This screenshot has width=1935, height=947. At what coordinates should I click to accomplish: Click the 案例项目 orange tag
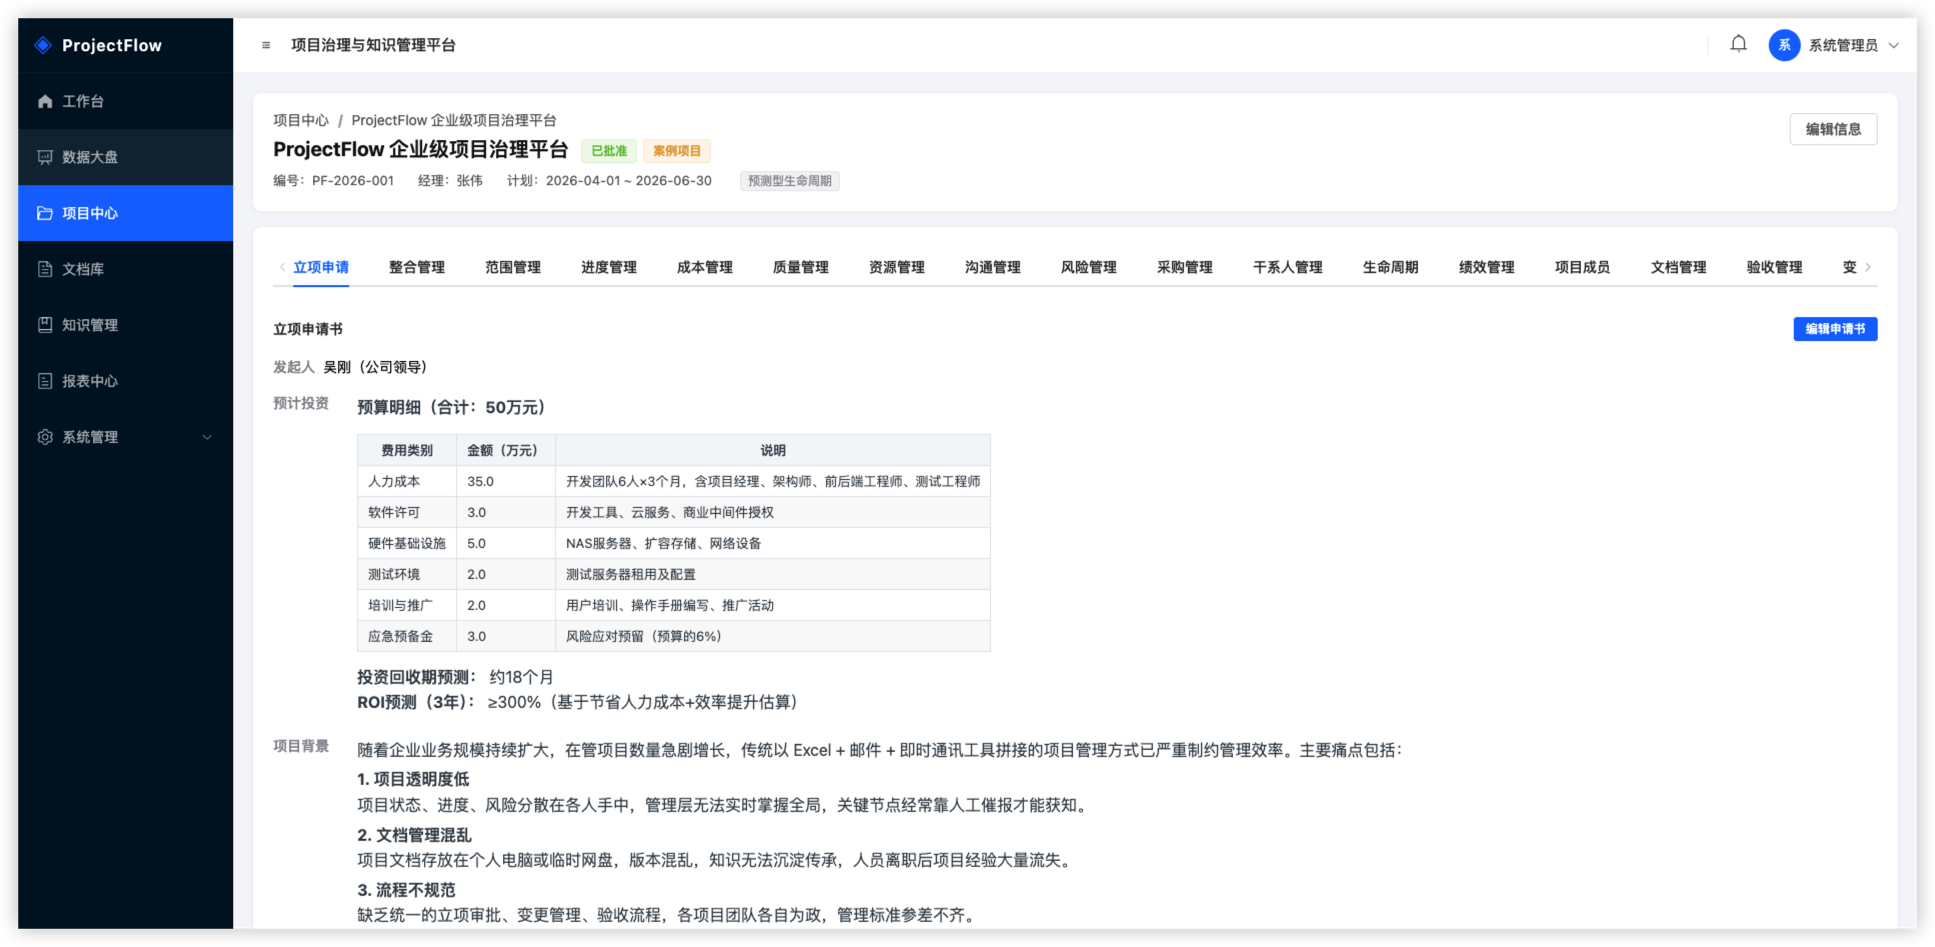pos(677,151)
